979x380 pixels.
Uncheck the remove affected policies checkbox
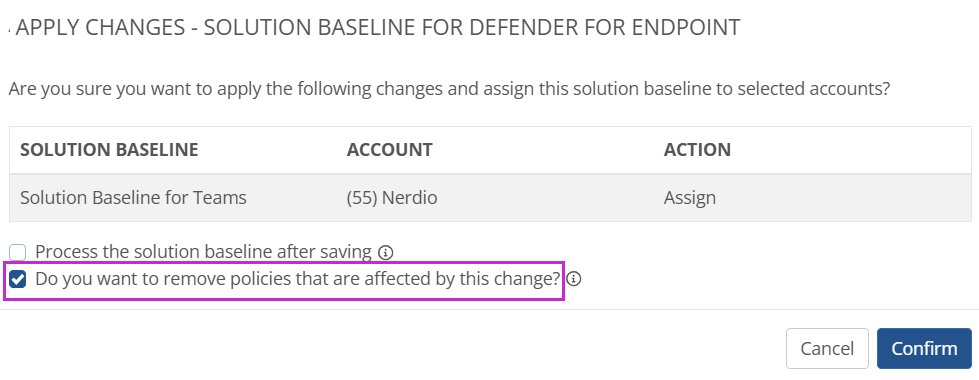[x=17, y=280]
